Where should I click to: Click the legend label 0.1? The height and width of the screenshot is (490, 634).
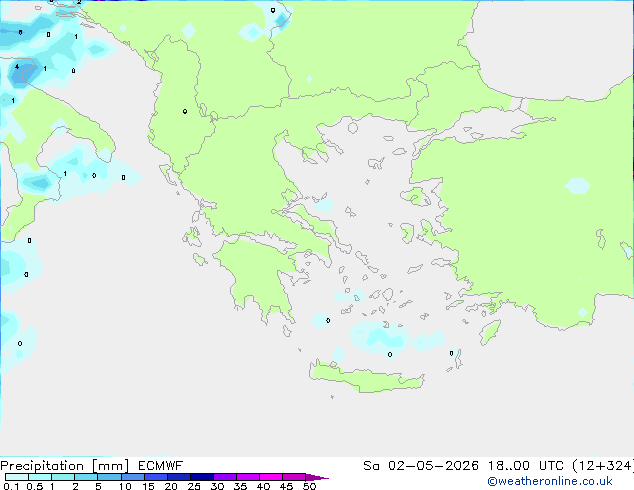click(11, 486)
